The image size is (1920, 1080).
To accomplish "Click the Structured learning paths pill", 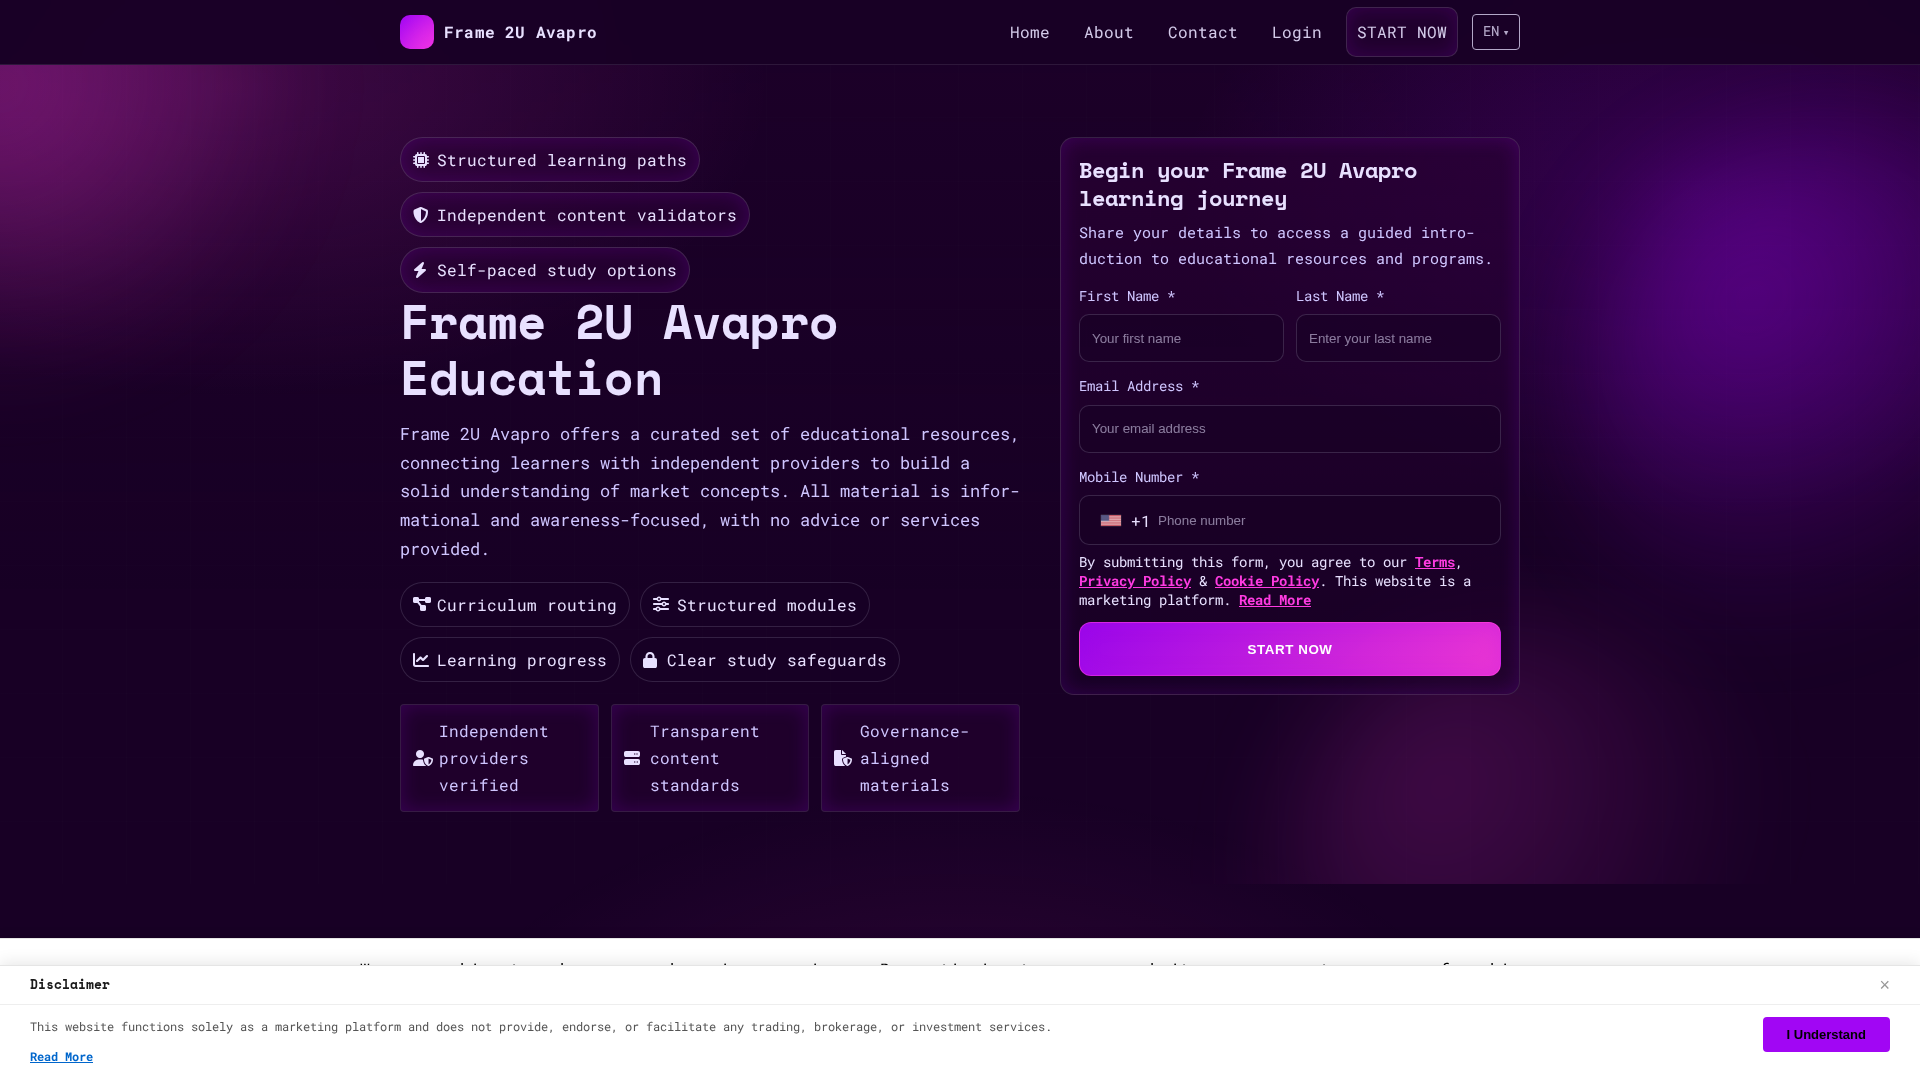I will pyautogui.click(x=550, y=160).
